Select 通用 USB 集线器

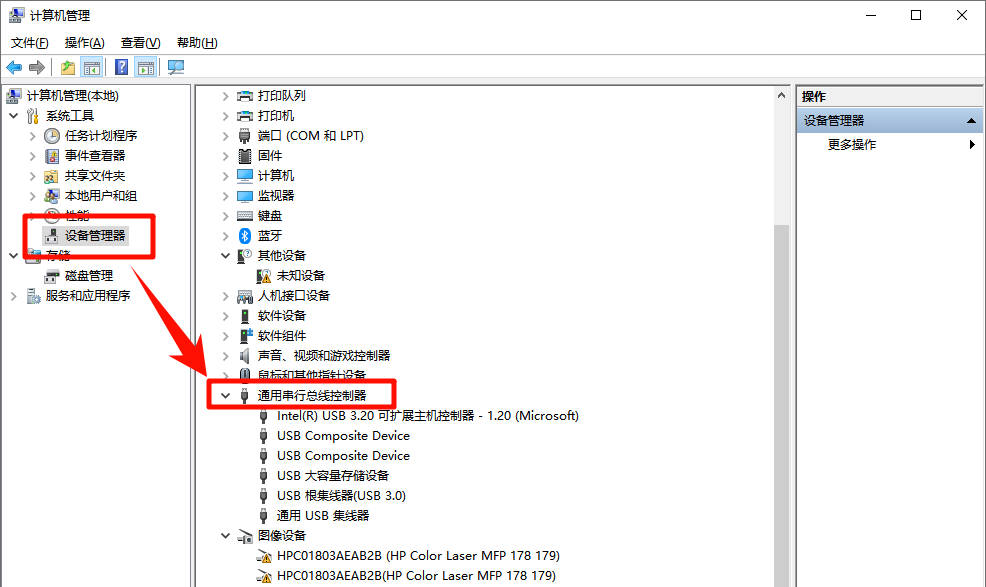(x=323, y=516)
